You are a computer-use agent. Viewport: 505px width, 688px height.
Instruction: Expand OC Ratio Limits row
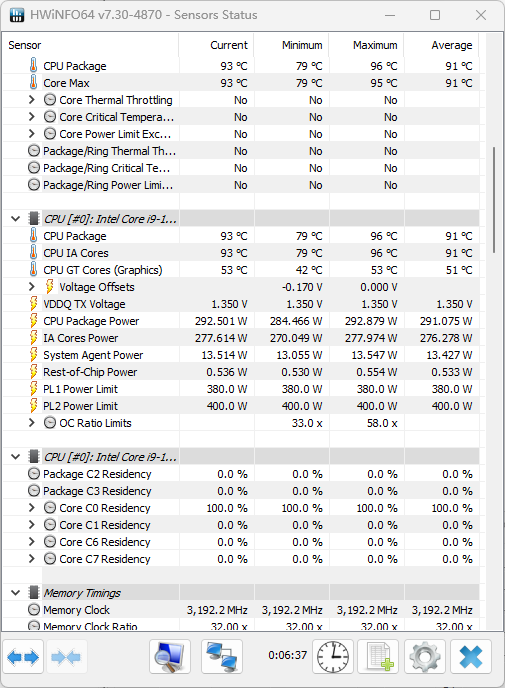31,423
